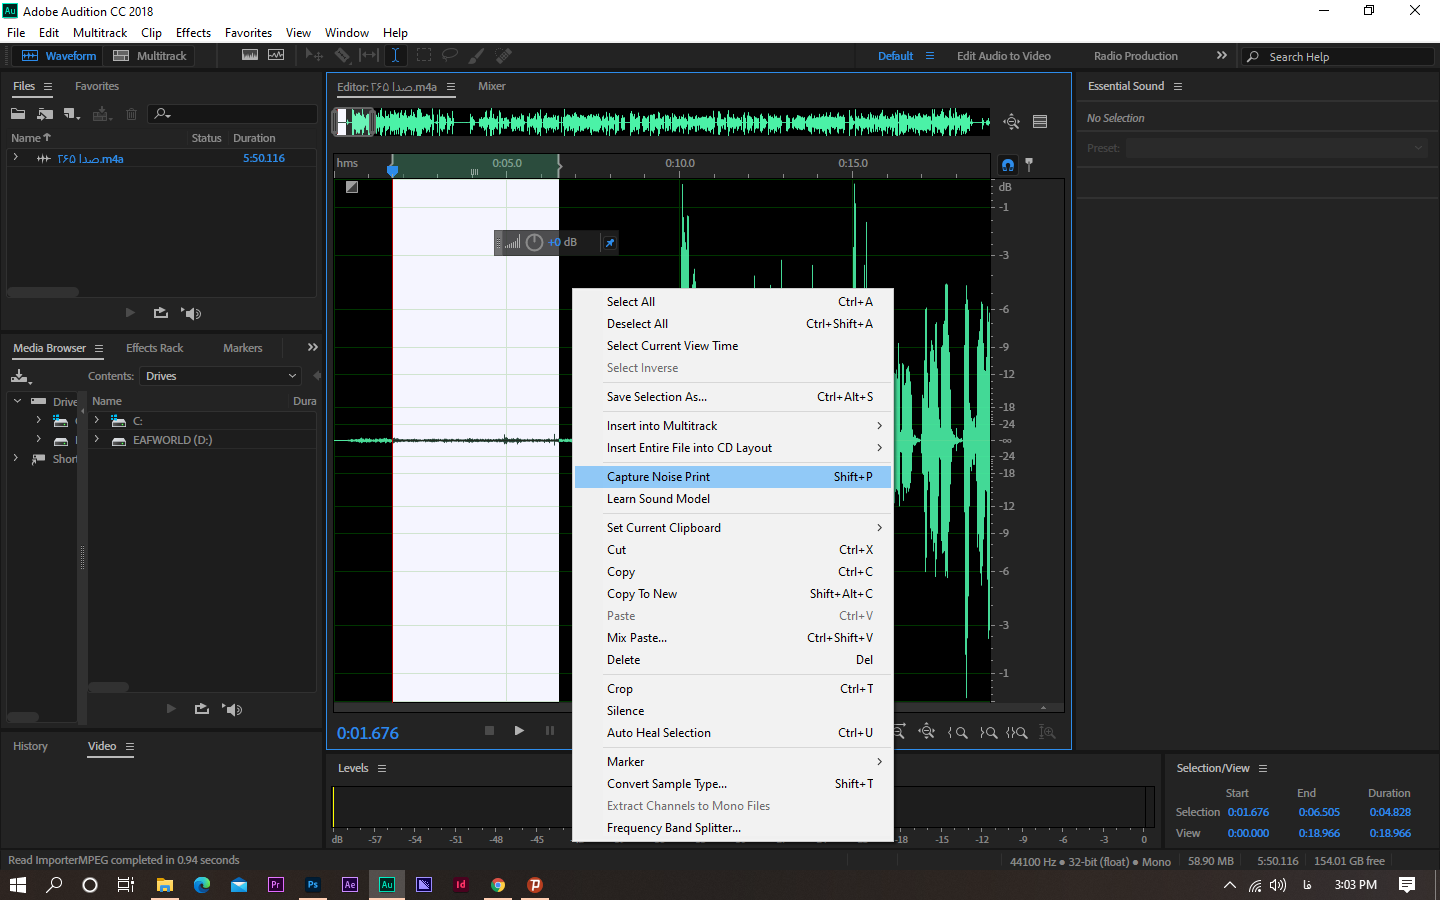Click the Zoom Out Full icon
This screenshot has height=900, width=1440.
[927, 732]
